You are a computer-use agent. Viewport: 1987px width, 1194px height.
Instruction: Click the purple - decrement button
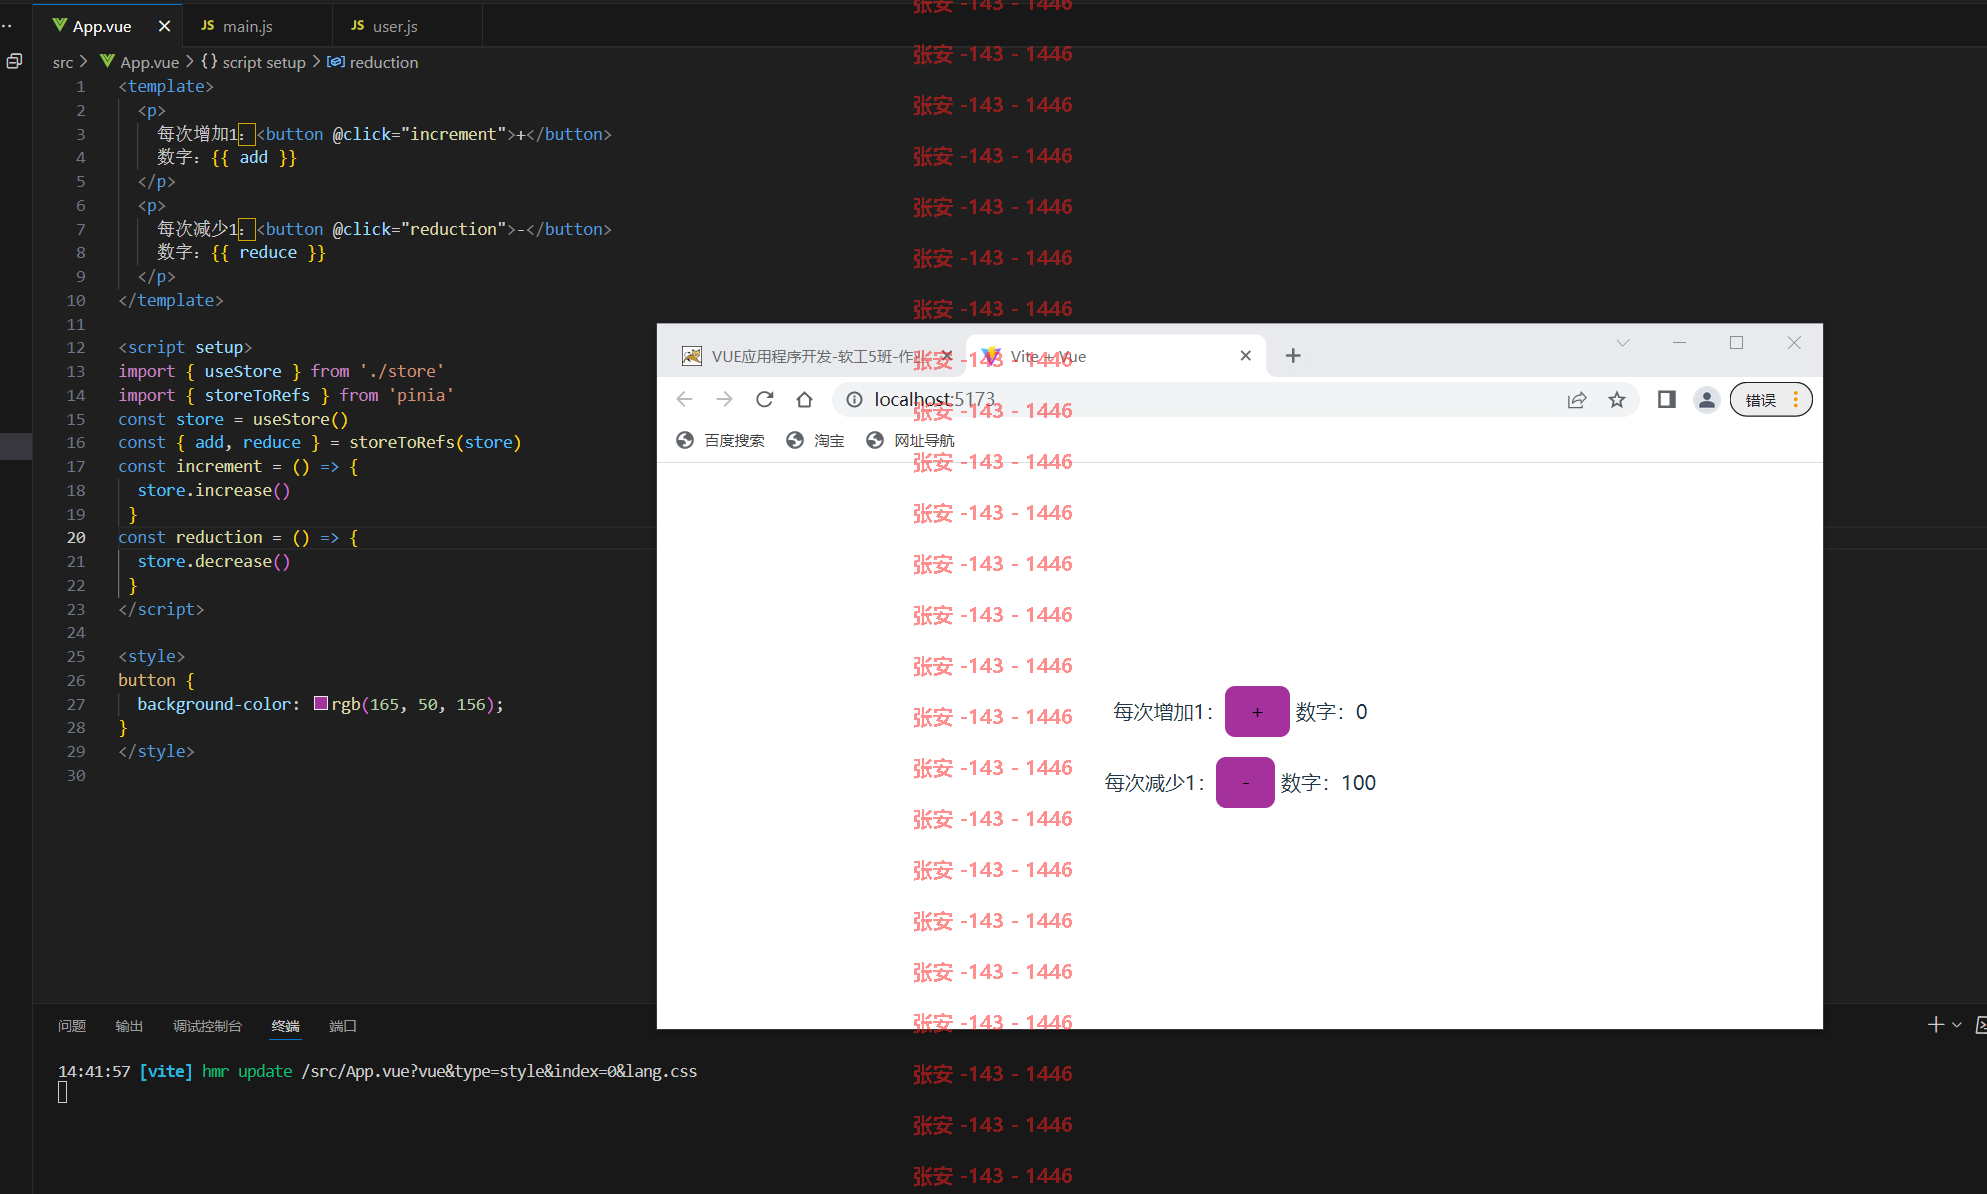1245,783
